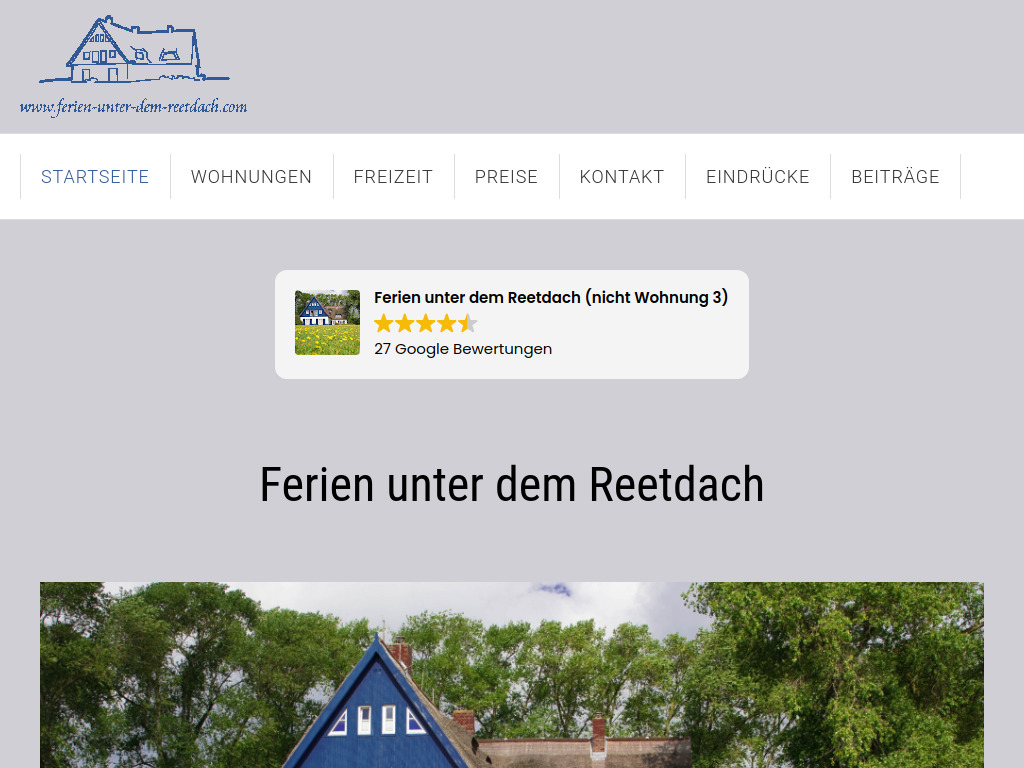Screen dimensions: 1024x768
Task: Go to the KONTAKT page
Action: coord(621,176)
